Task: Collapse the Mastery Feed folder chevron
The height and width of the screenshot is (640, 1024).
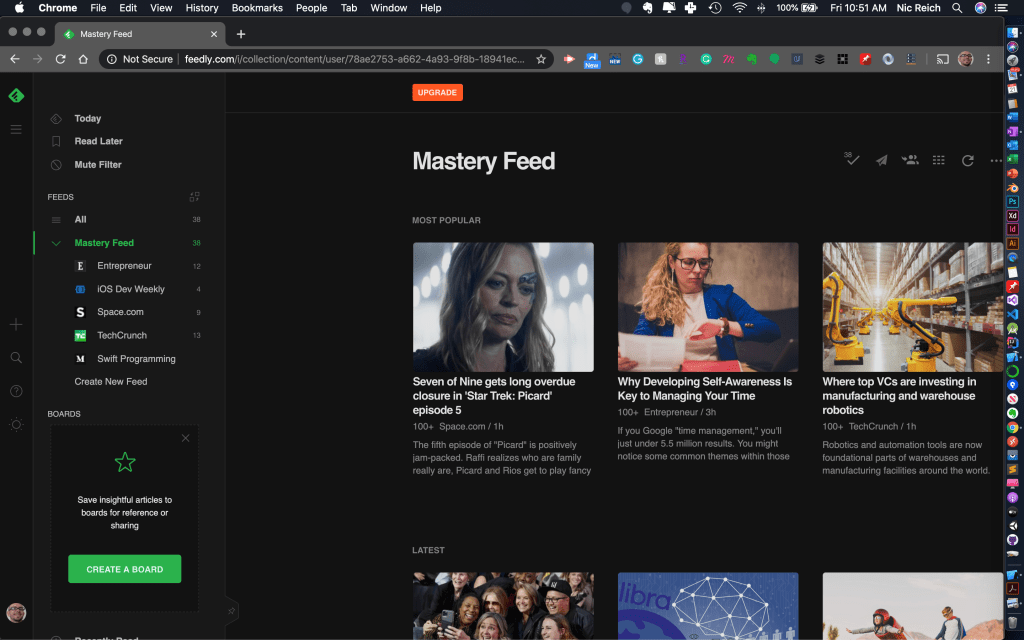Action: [x=56, y=243]
